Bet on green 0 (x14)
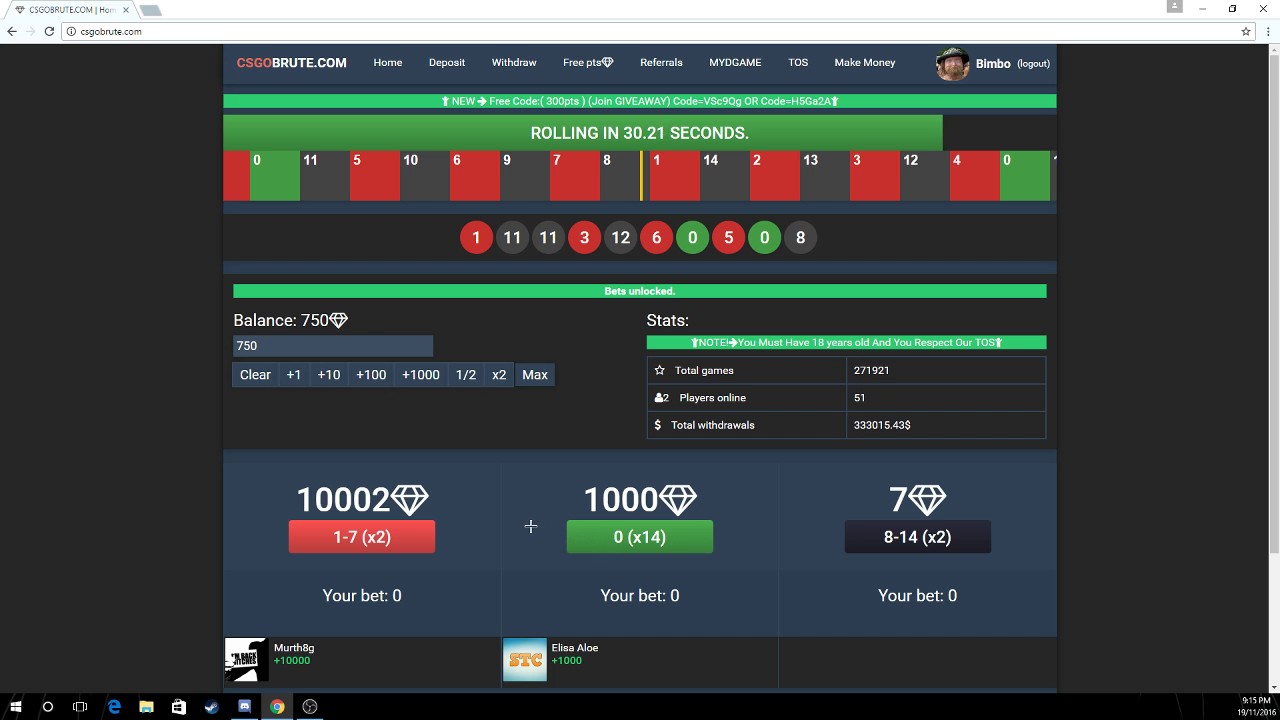Viewport: 1280px width, 720px height. pos(640,537)
